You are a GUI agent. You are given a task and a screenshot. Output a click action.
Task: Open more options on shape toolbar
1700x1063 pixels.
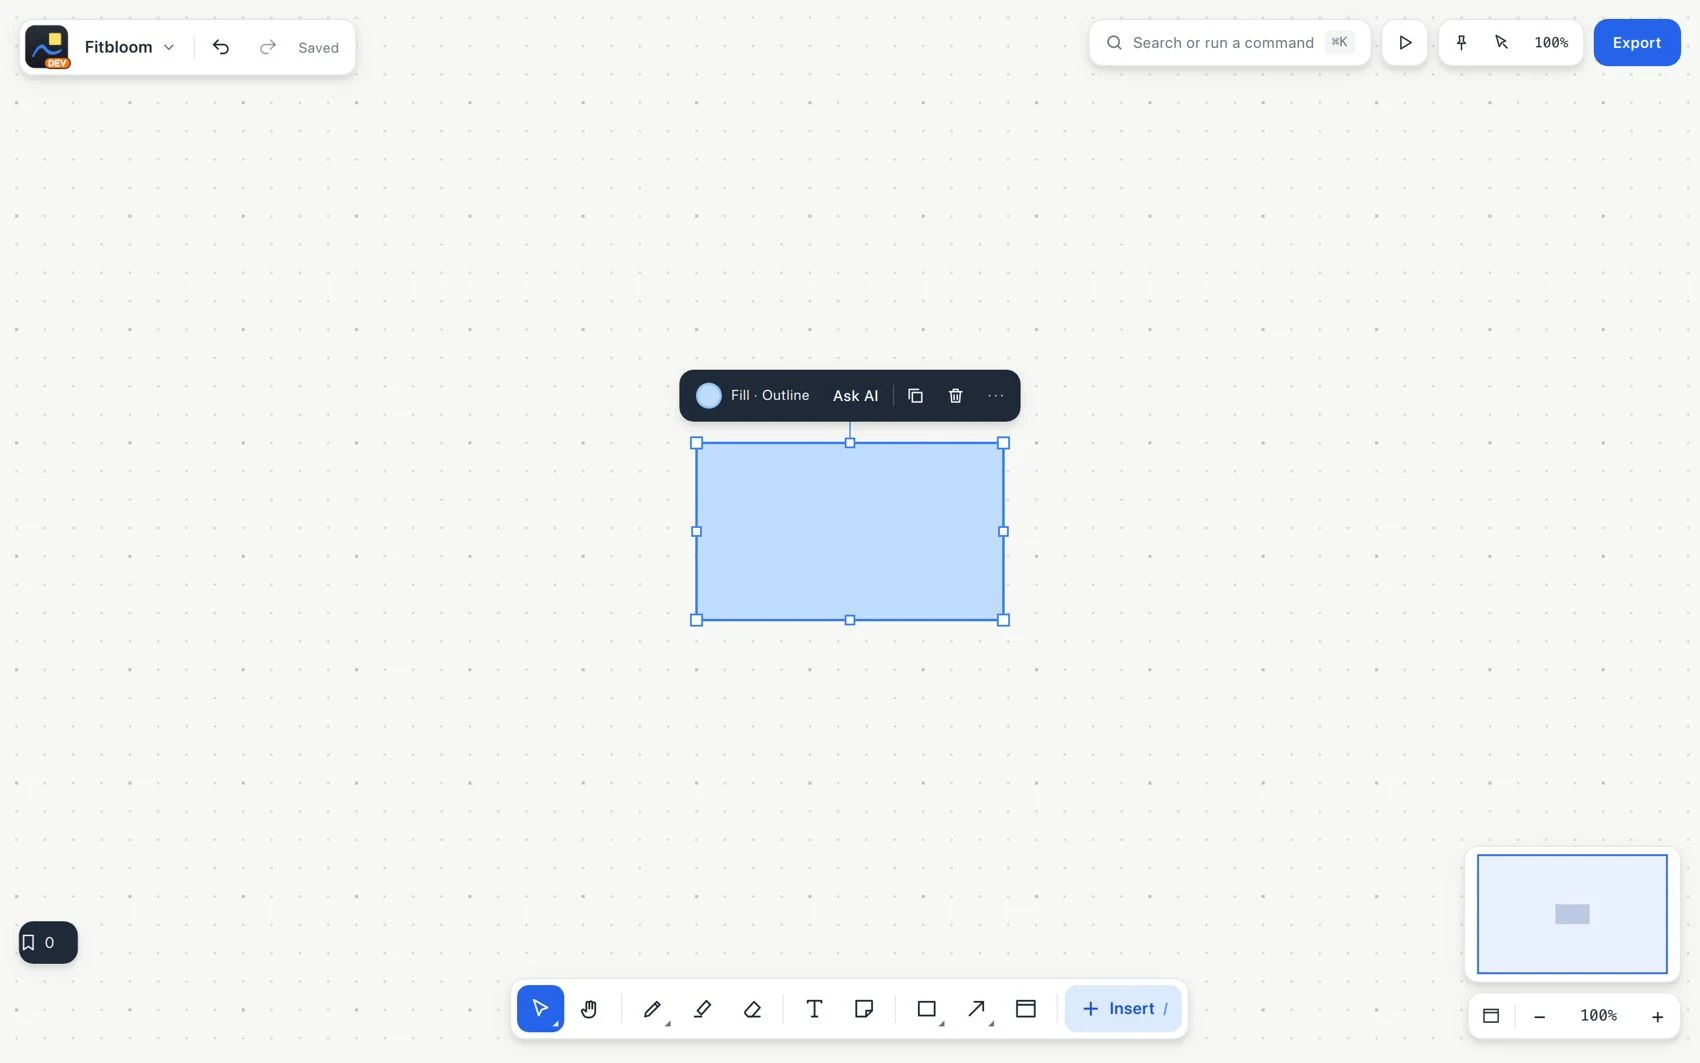[x=995, y=396]
